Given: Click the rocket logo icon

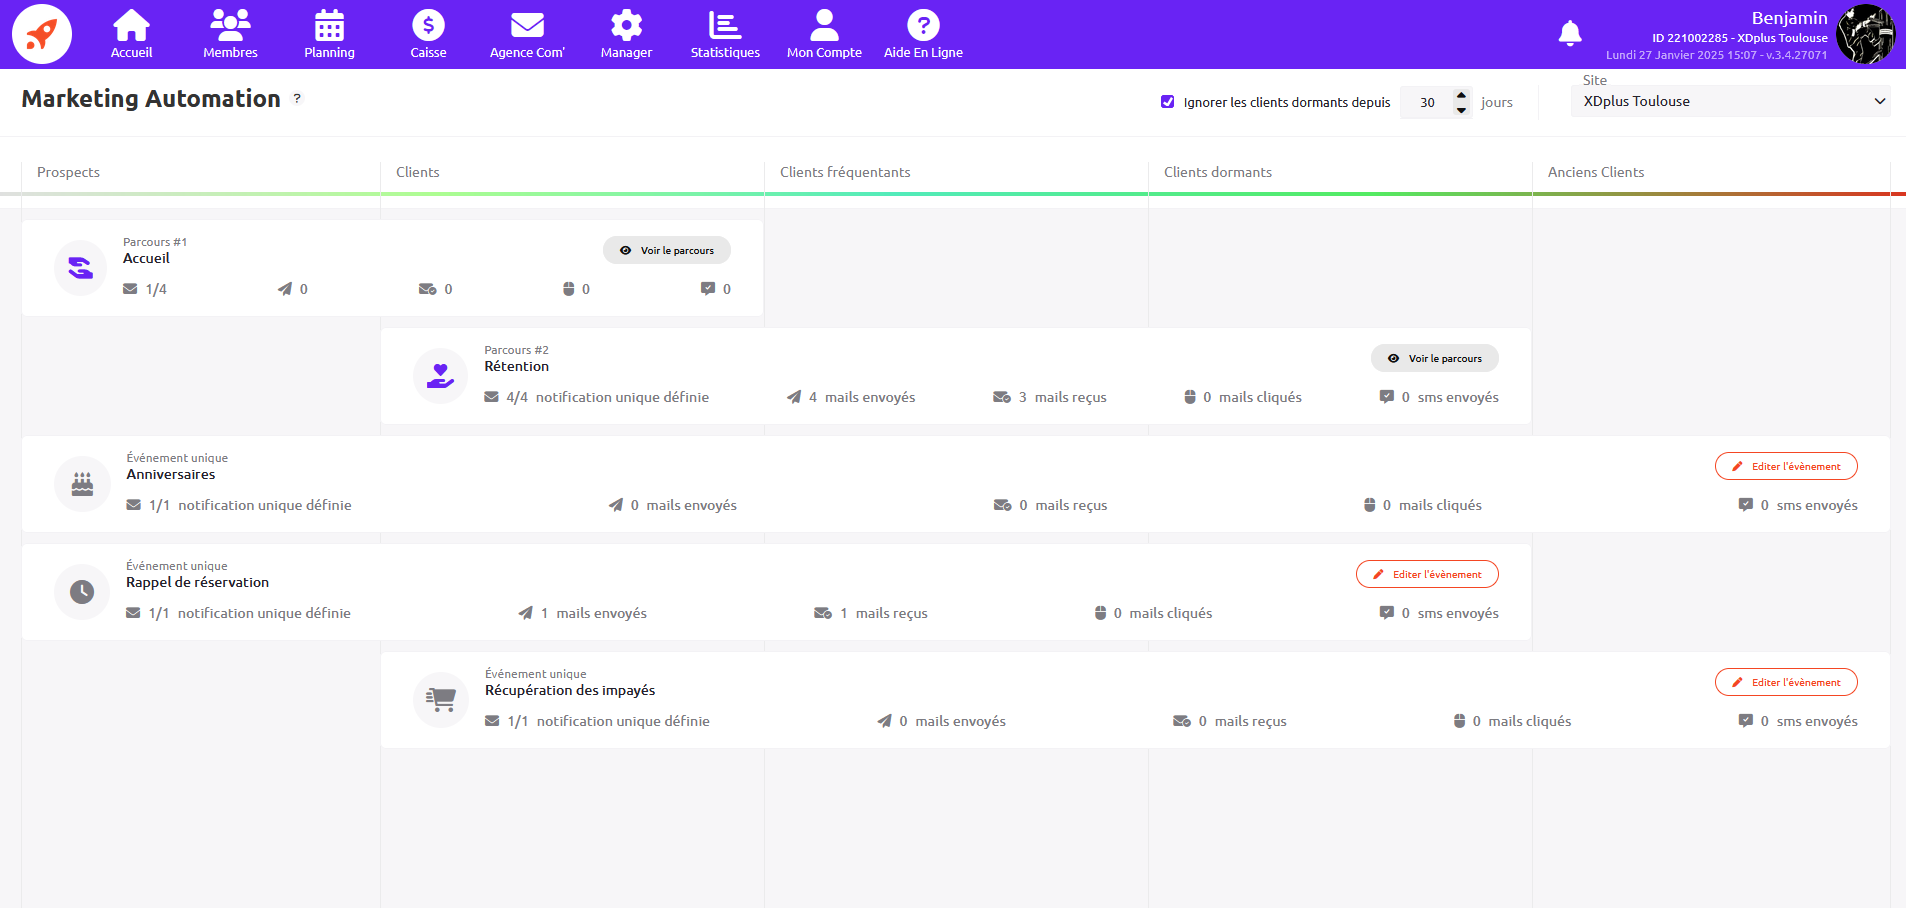Looking at the screenshot, I should 41,34.
